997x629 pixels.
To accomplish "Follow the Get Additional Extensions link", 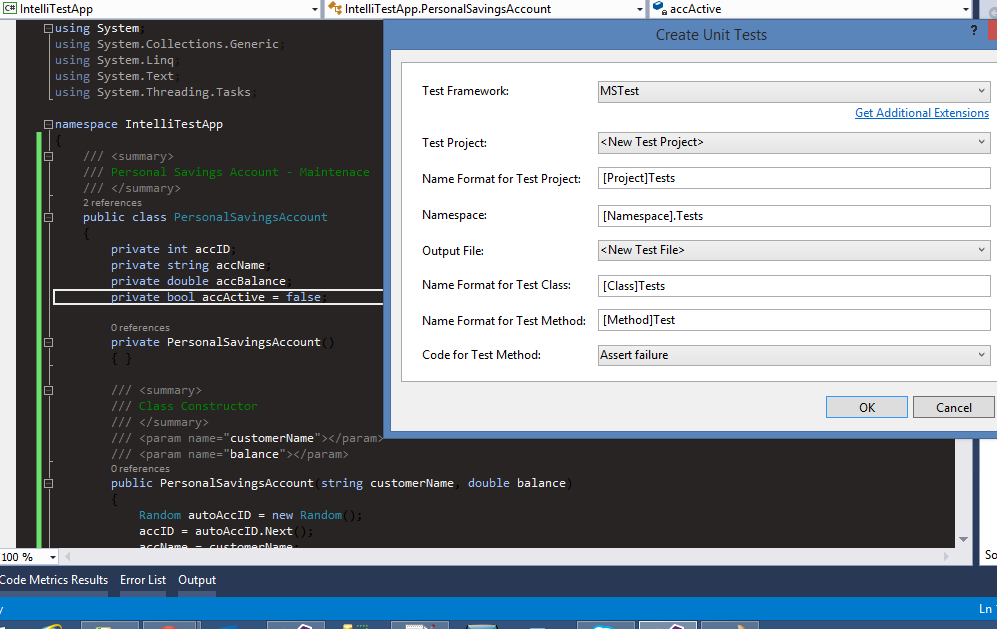I will (922, 113).
